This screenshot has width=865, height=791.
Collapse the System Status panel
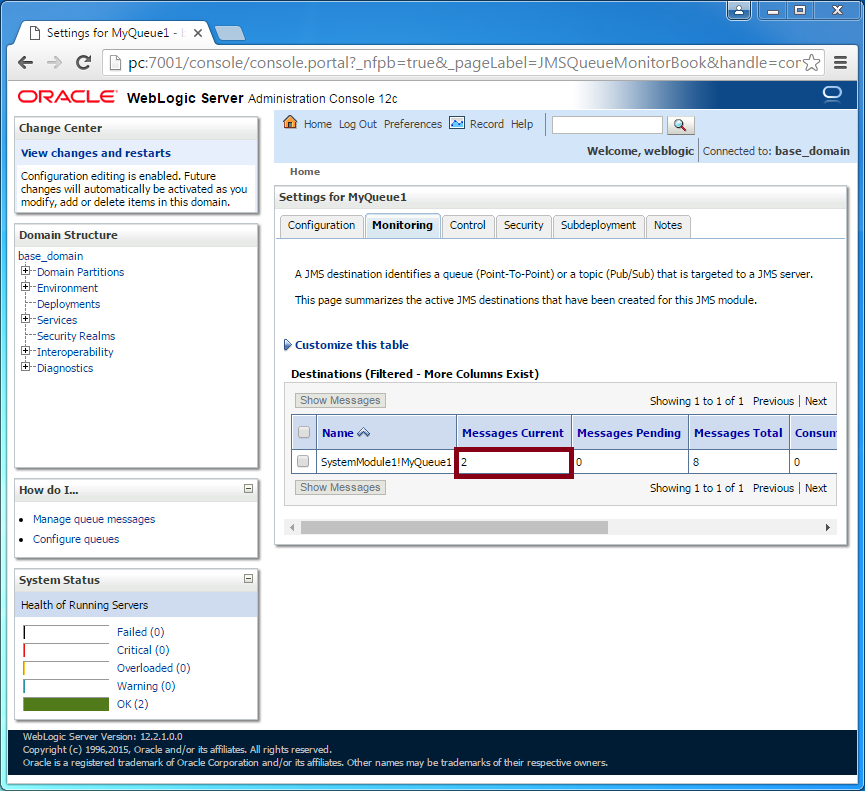point(249,579)
